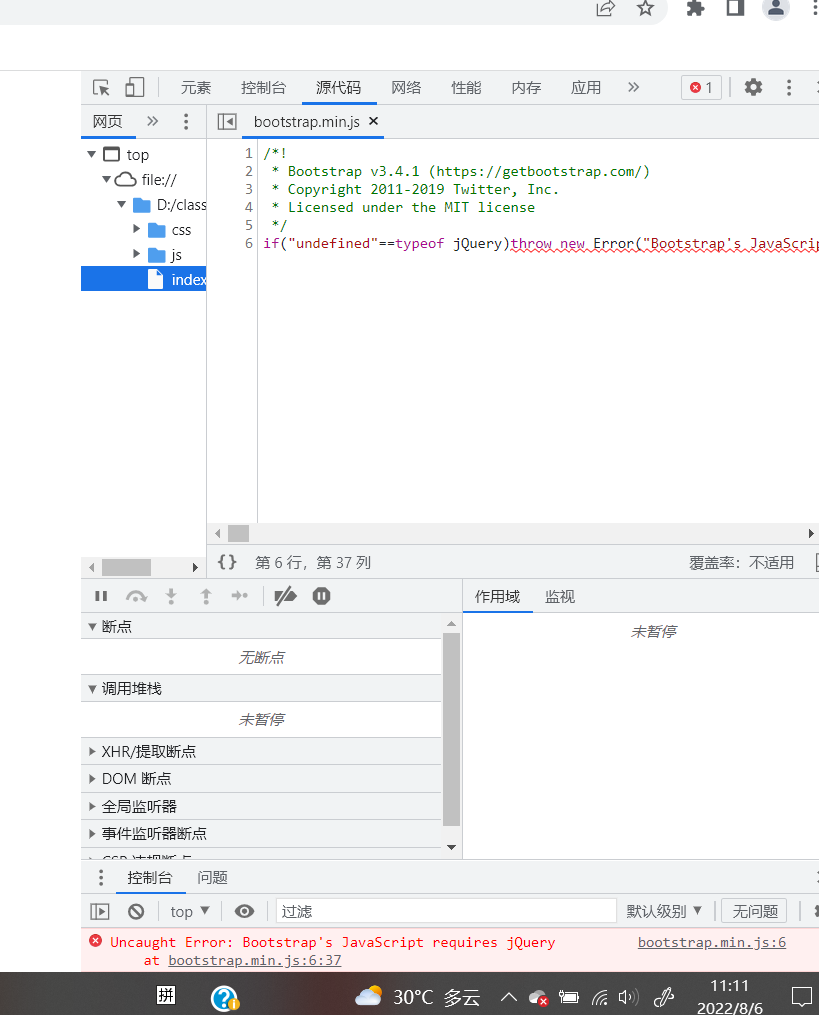Show console sidebar panel icon
Image resolution: width=819 pixels, height=1015 pixels.
pos(100,911)
